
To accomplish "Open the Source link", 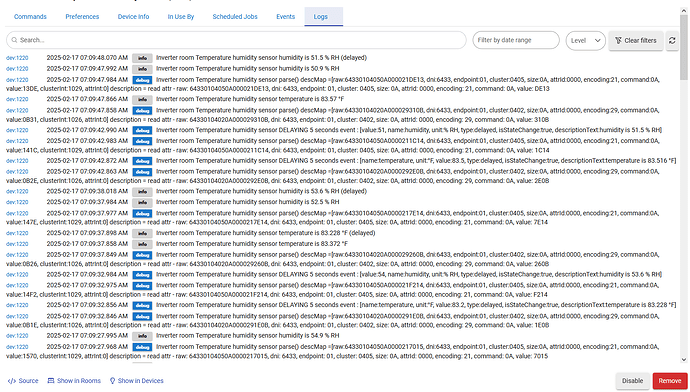I will [x=23, y=381].
